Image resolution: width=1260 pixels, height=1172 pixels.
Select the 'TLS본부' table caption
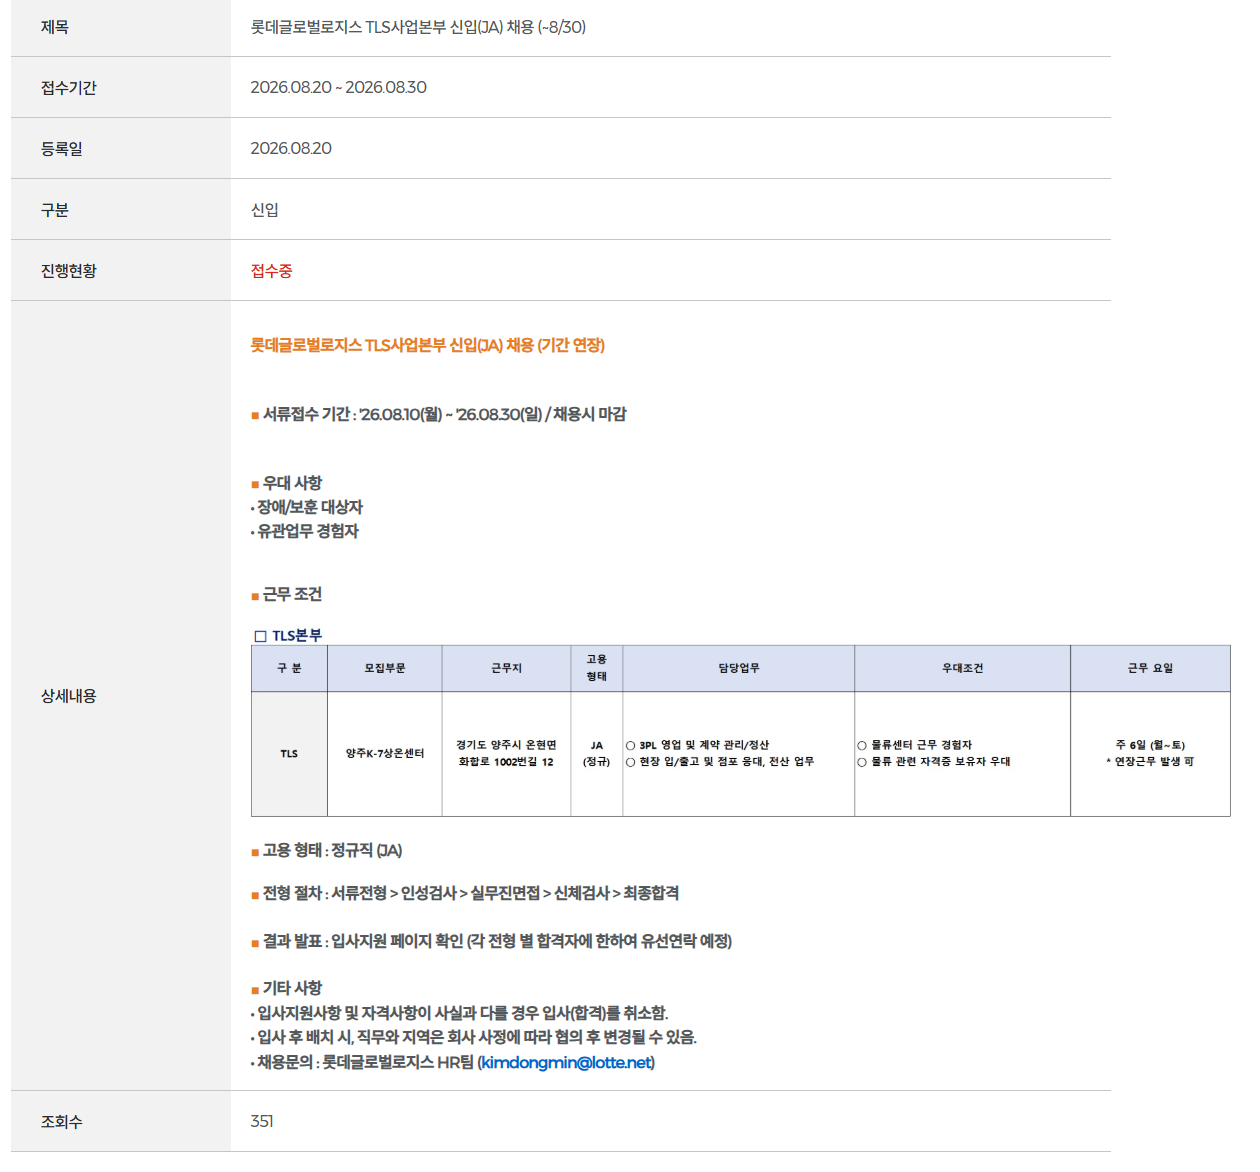coord(288,636)
